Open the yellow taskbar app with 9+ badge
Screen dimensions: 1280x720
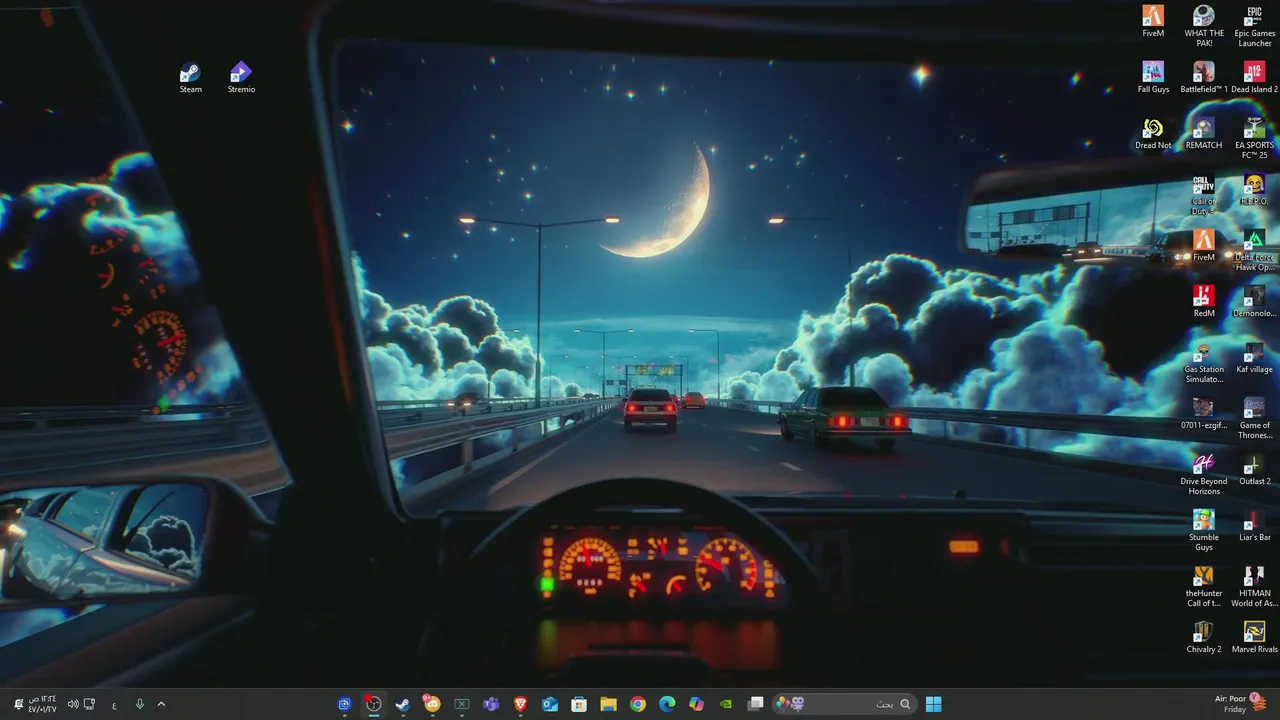coord(432,704)
